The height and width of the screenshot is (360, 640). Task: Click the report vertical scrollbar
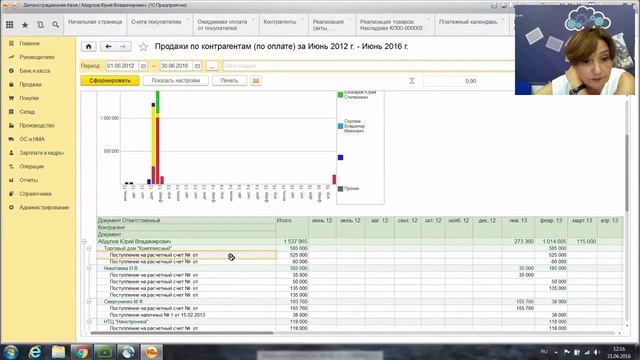pos(627,173)
